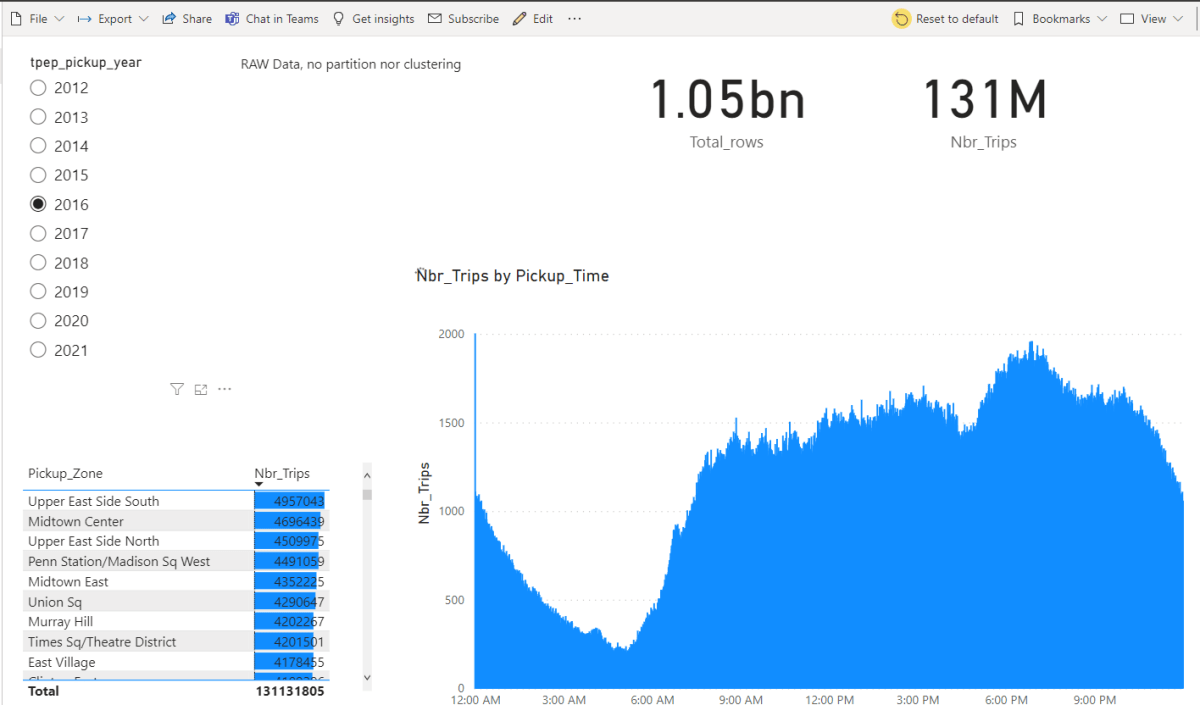Viewport: 1200px width, 705px height.
Task: Click the slicer filter funnel icon
Action: 177,389
